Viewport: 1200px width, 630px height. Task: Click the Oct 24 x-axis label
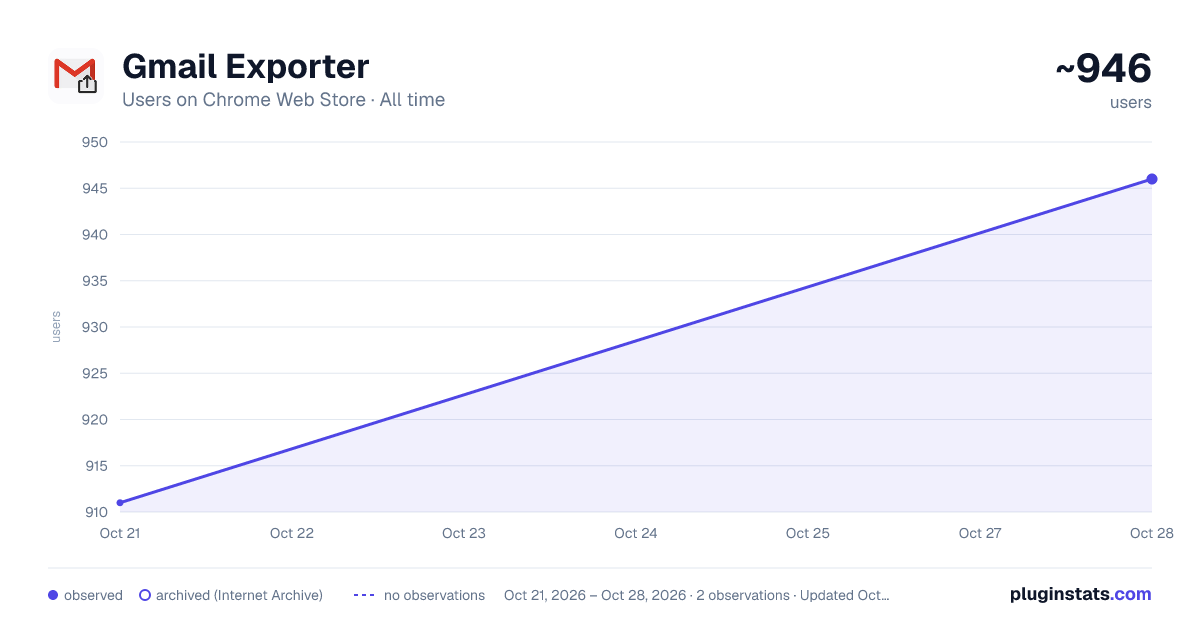(636, 533)
